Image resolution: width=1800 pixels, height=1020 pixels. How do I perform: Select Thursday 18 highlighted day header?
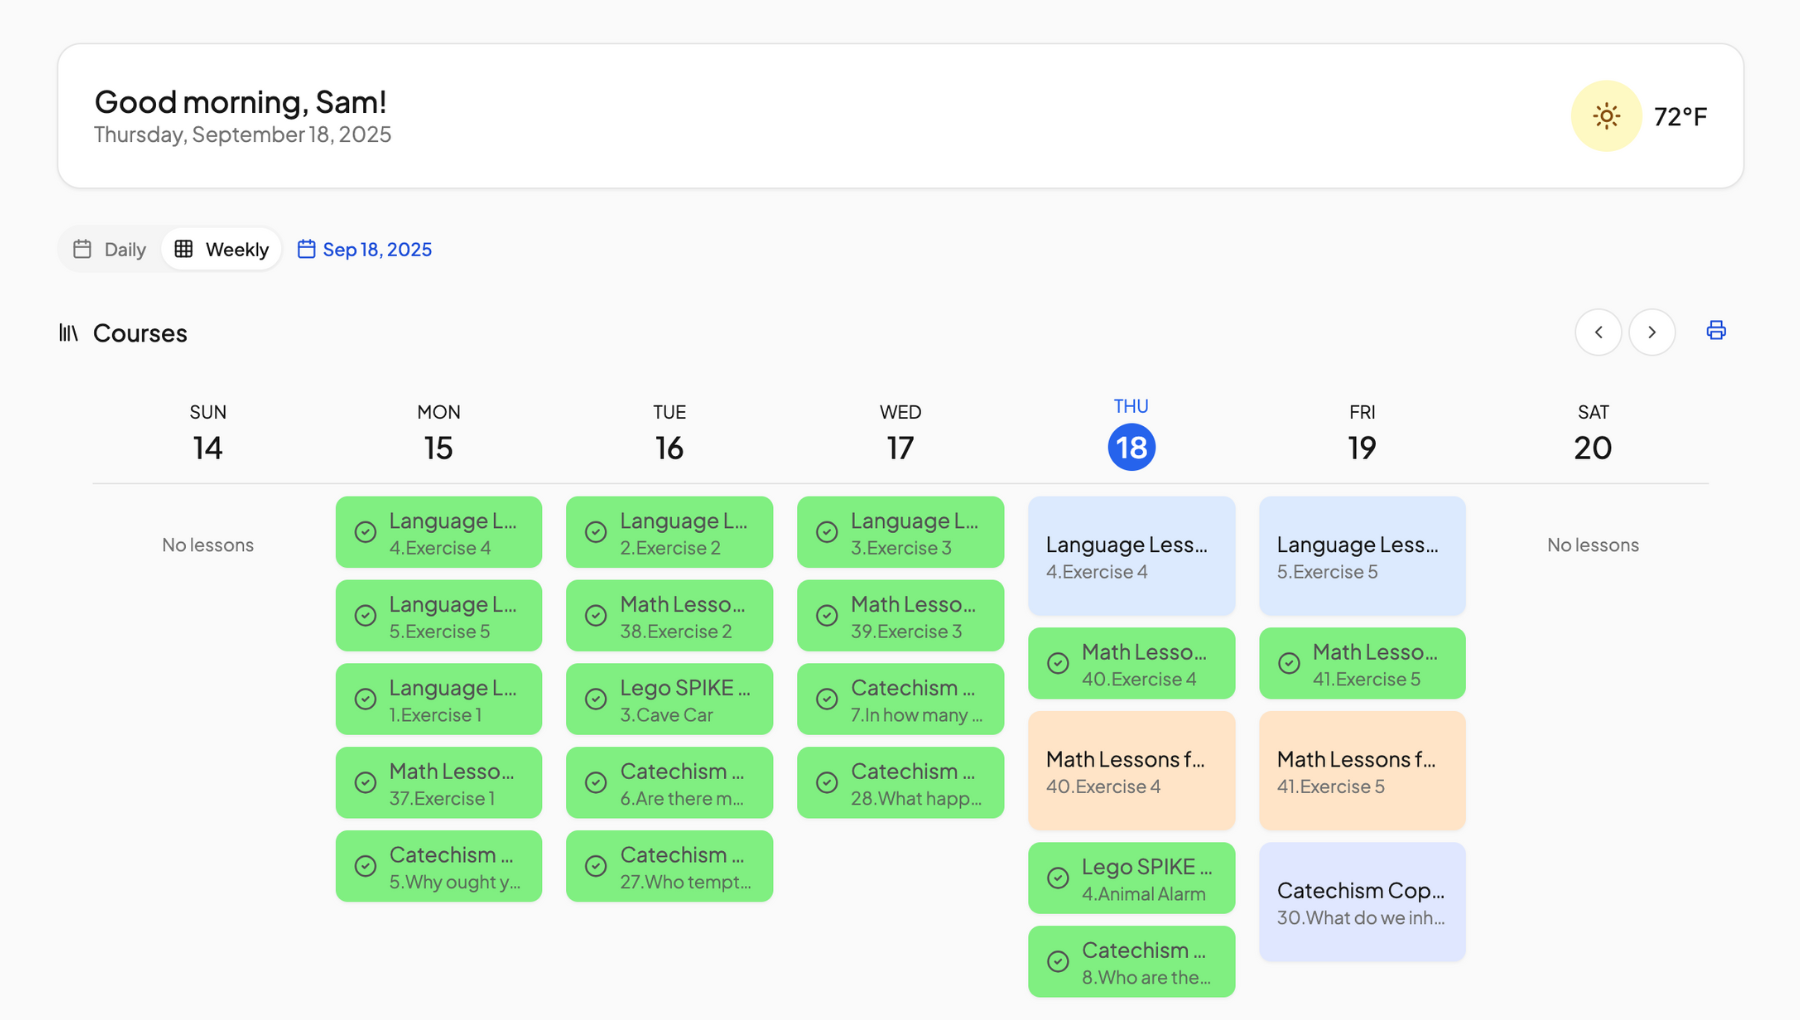pos(1131,446)
